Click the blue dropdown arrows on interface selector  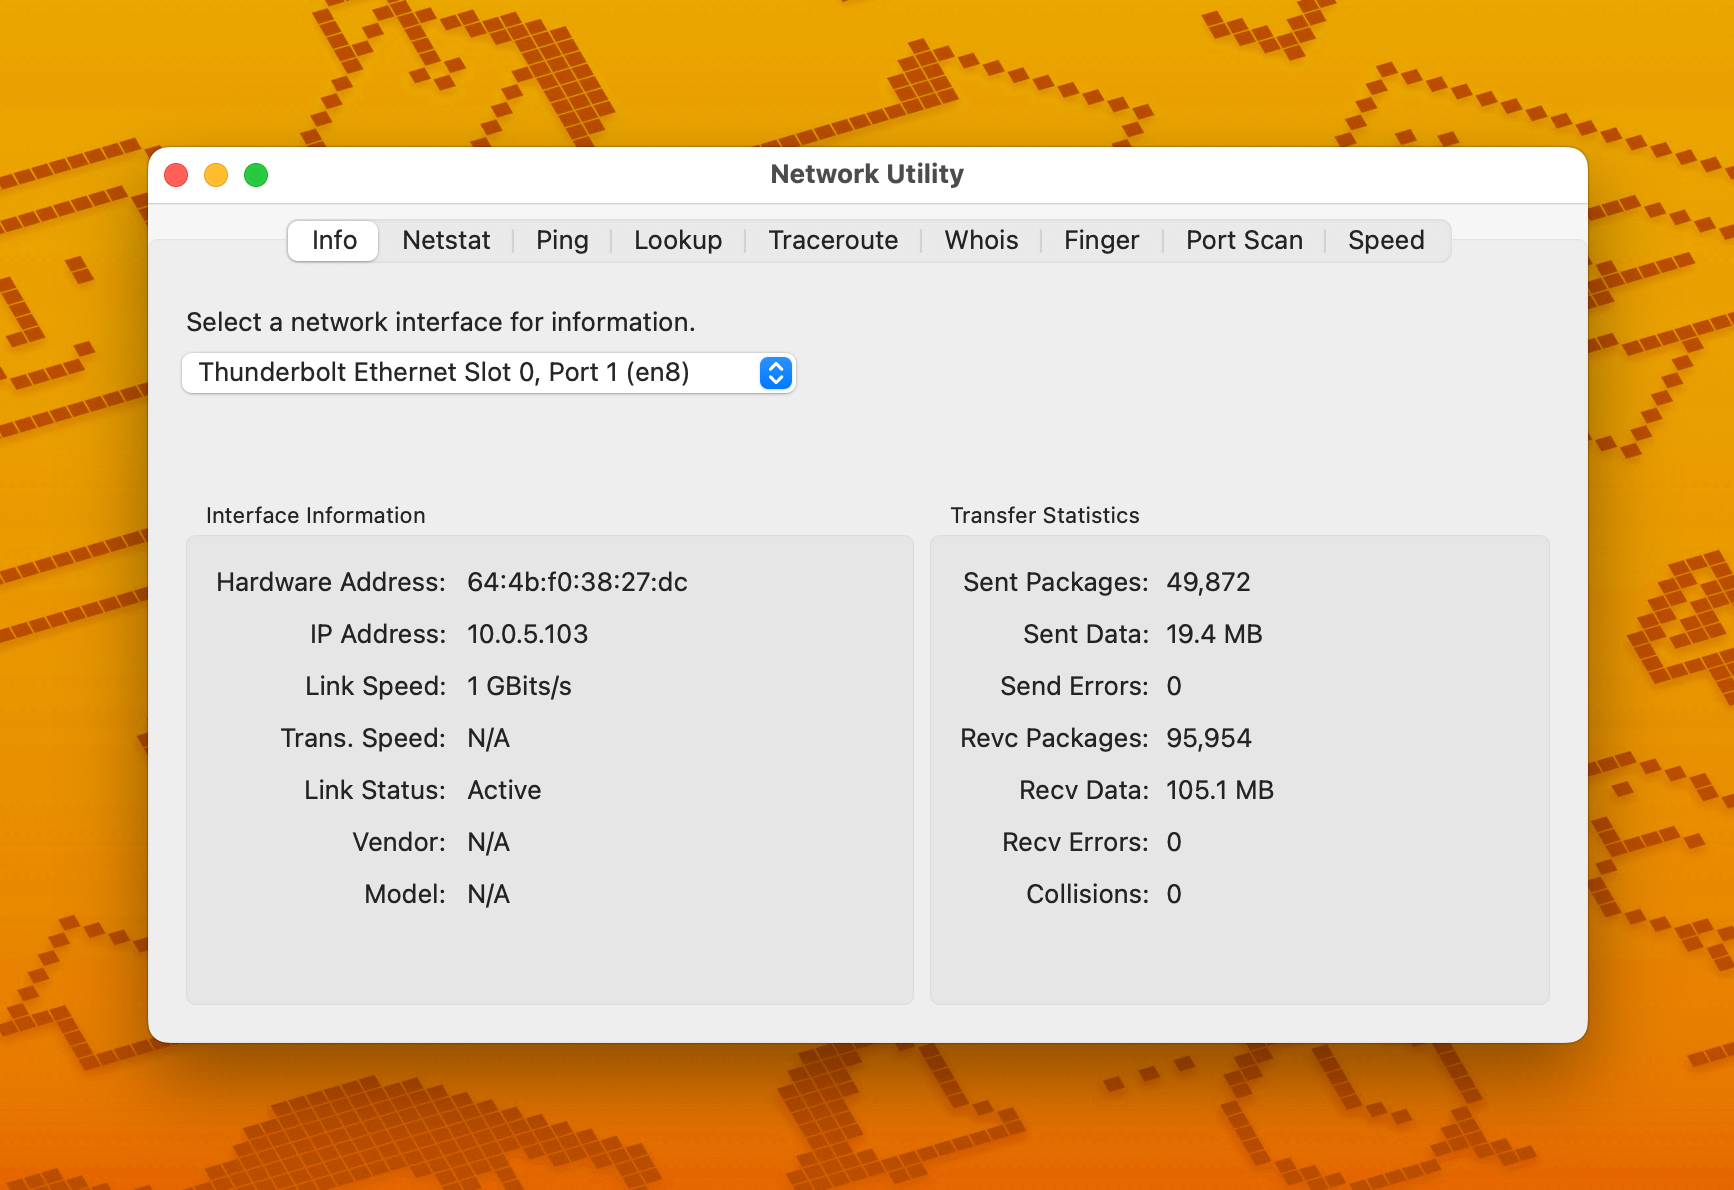776,373
